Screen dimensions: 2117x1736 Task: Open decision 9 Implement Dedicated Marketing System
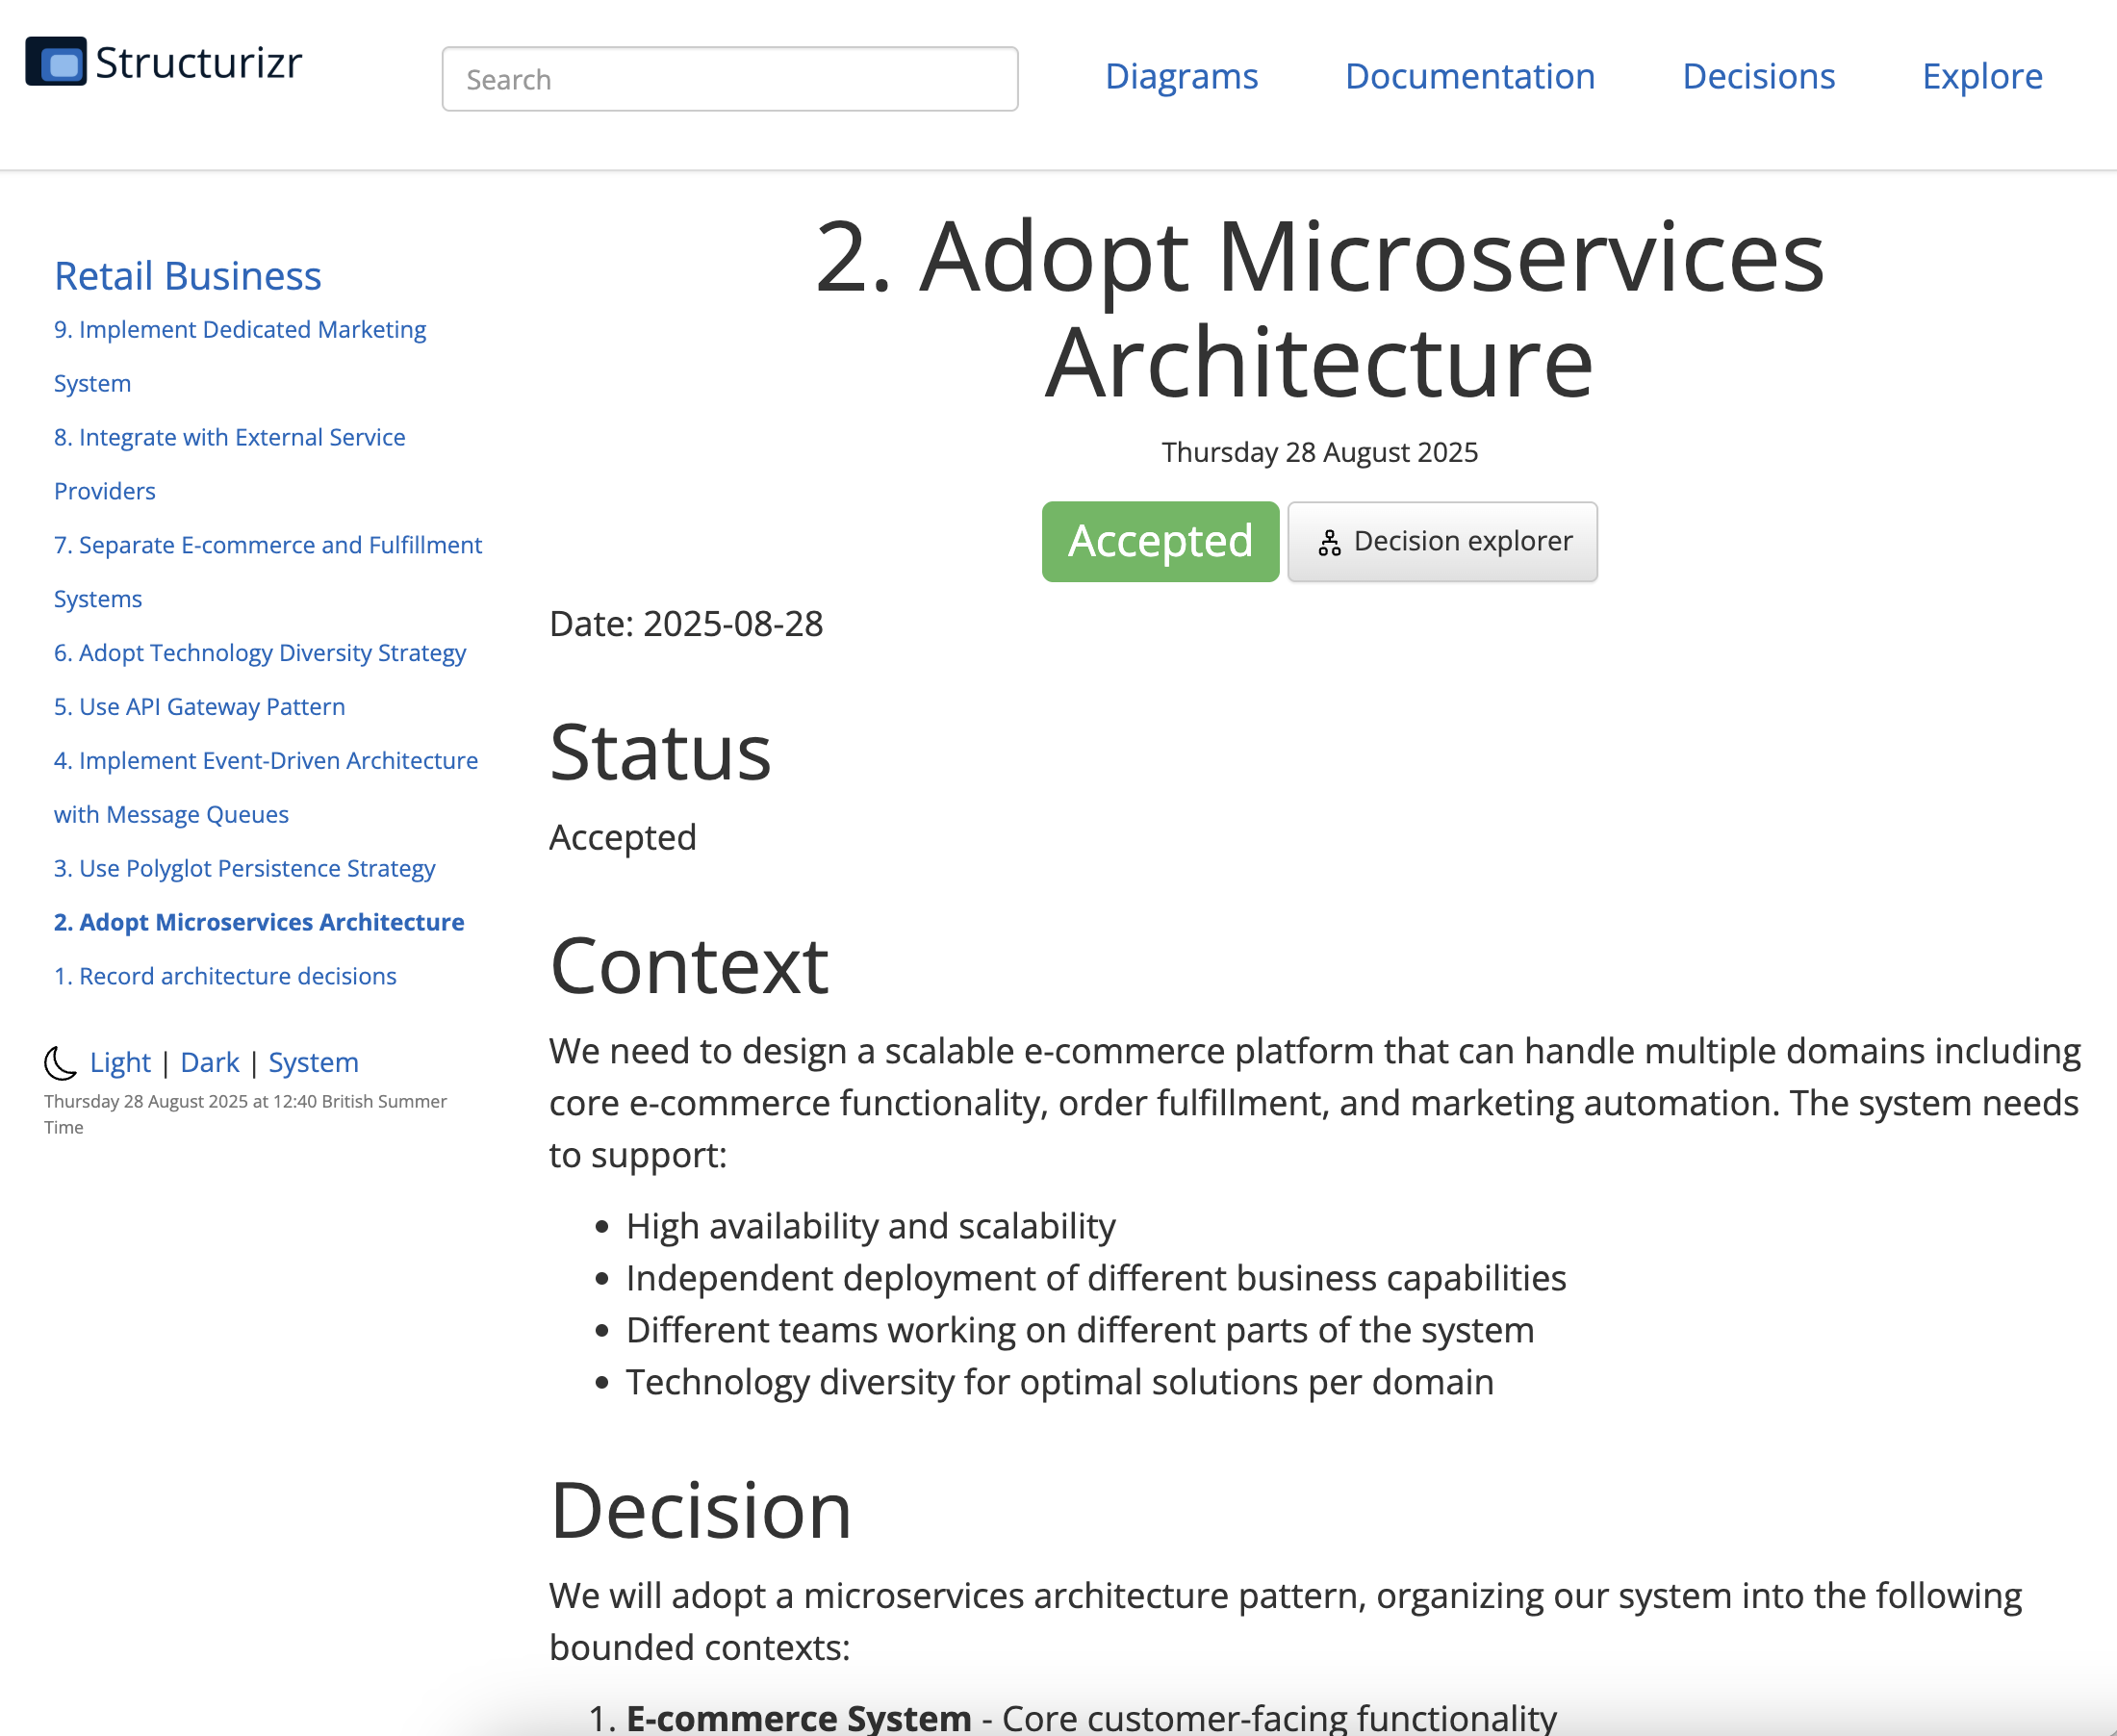pos(240,356)
